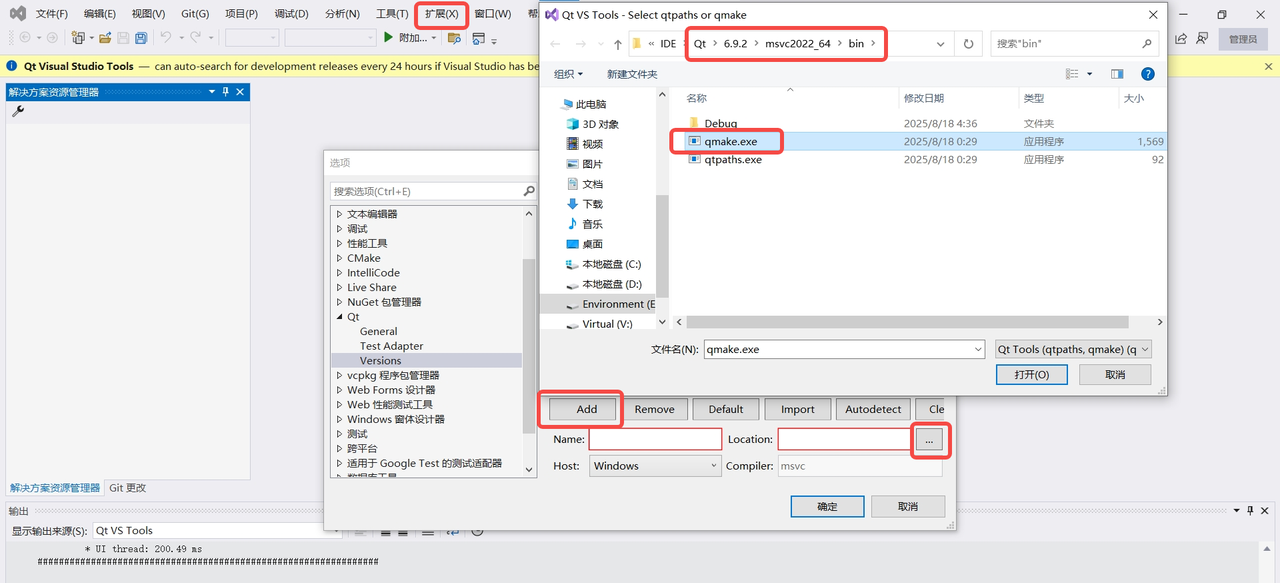The width and height of the screenshot is (1280, 583).
Task: Open the 扩展(X) menu
Action: [x=441, y=14]
